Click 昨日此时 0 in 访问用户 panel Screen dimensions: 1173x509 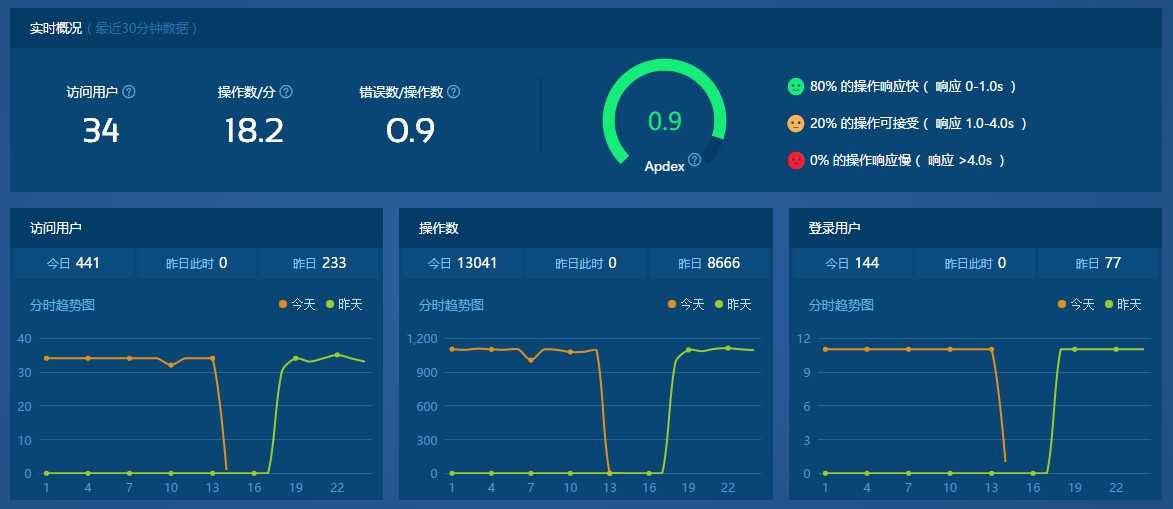(x=197, y=263)
